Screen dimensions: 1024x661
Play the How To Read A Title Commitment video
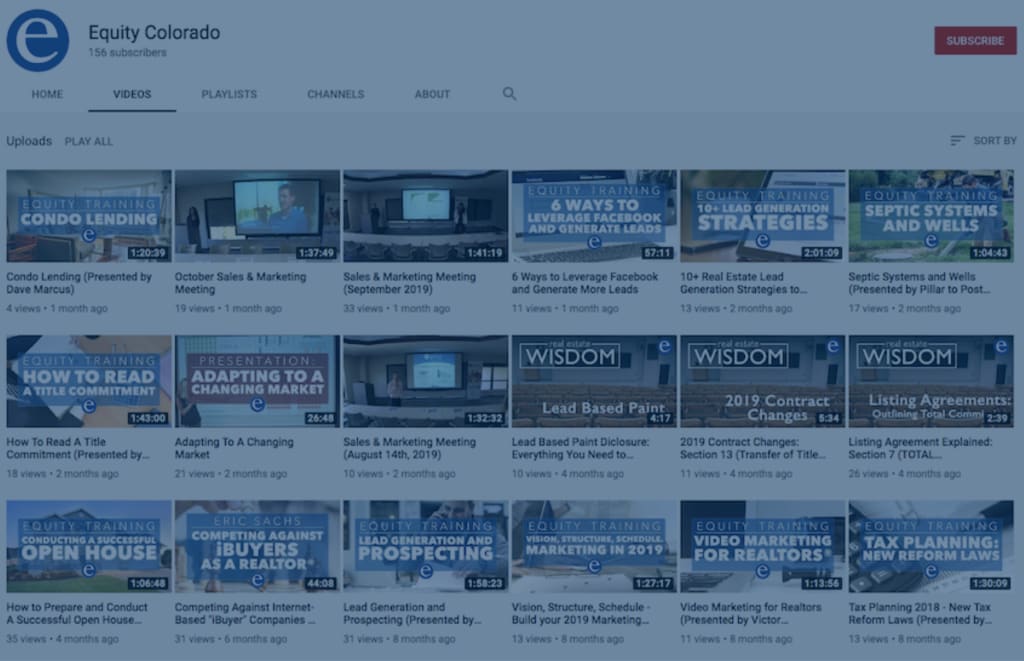coord(88,380)
